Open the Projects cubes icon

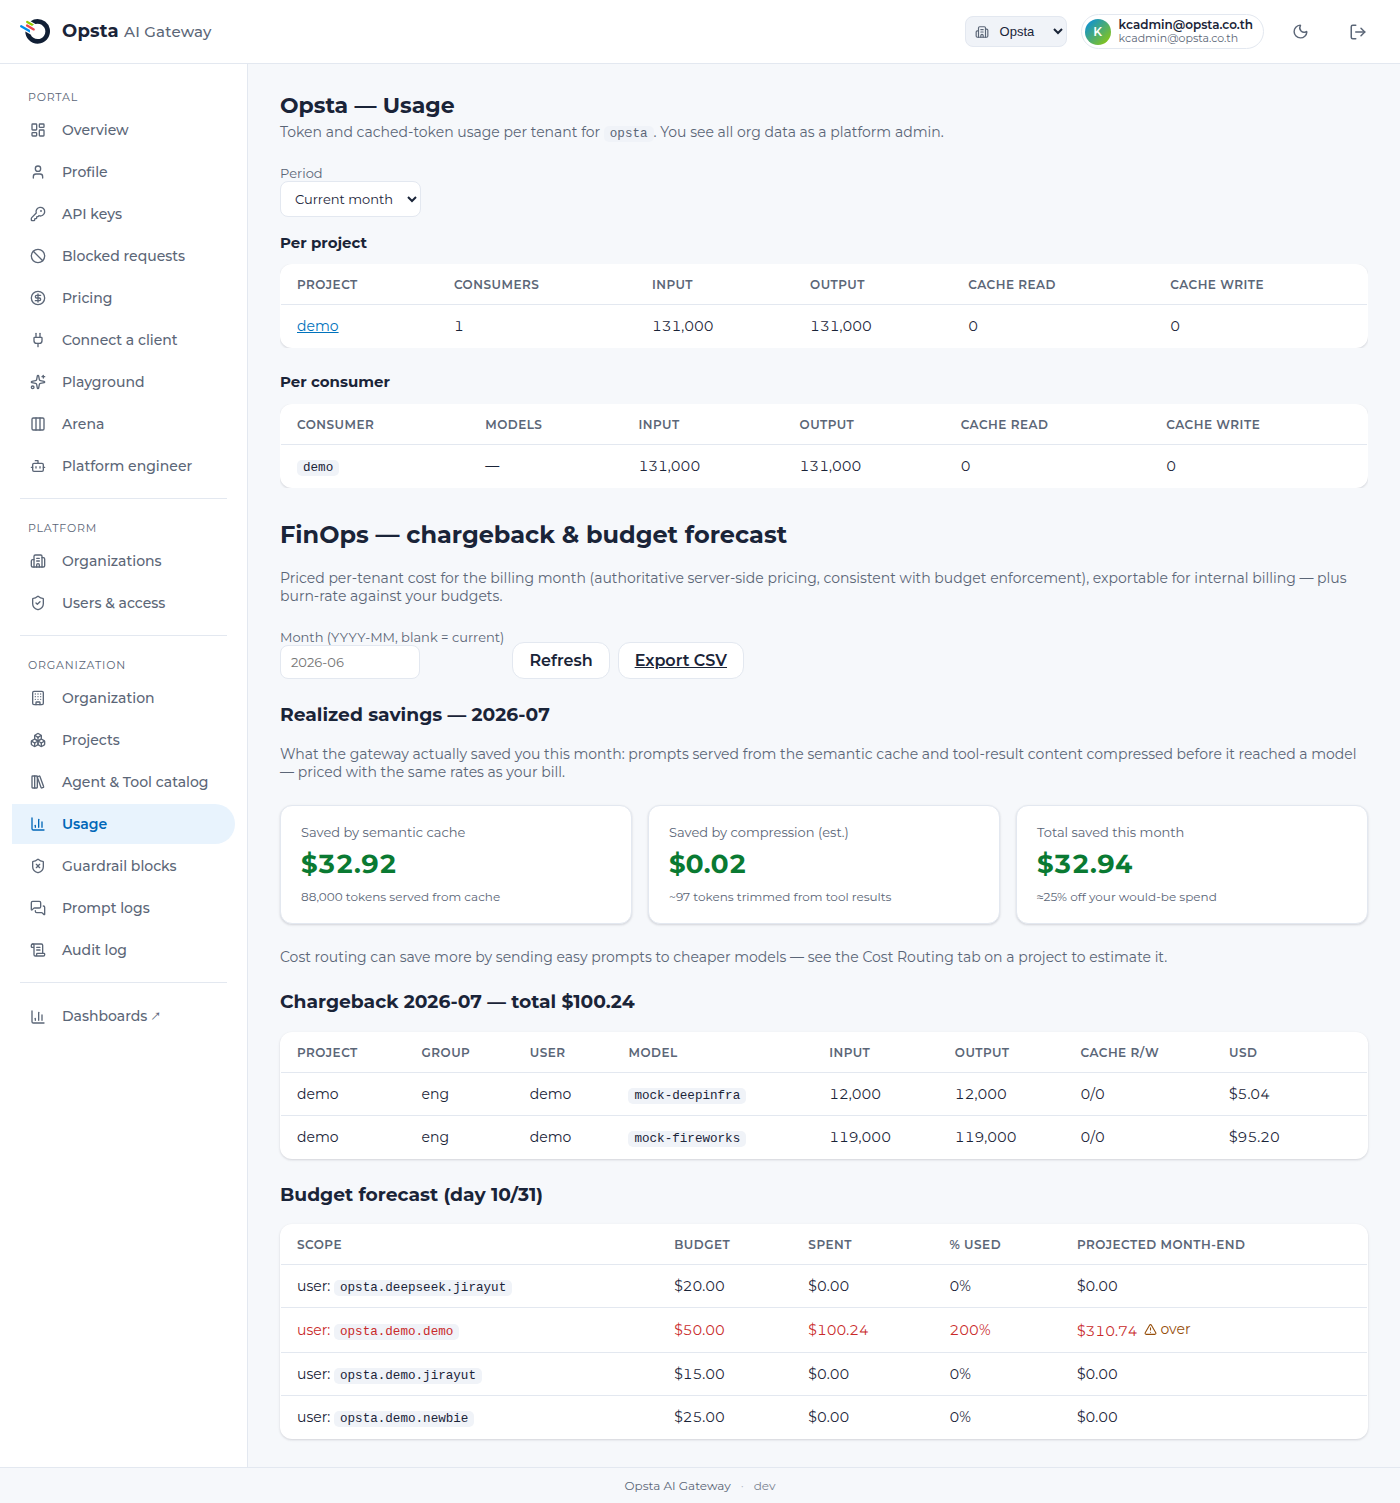pos(38,740)
